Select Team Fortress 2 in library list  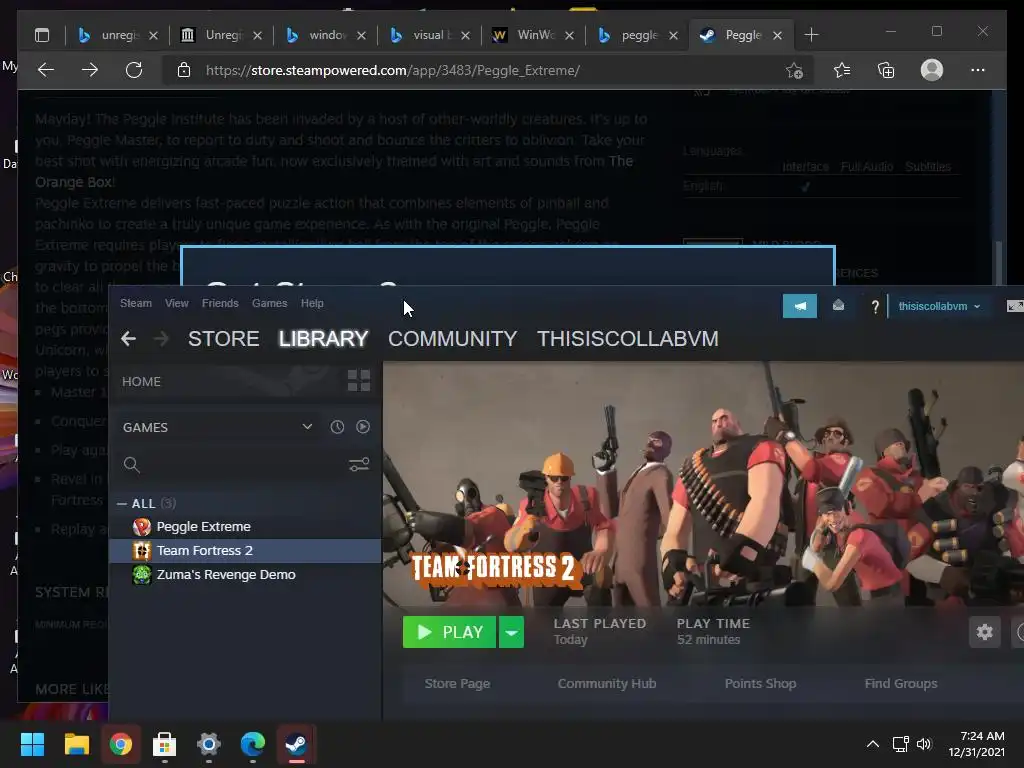tap(245, 551)
